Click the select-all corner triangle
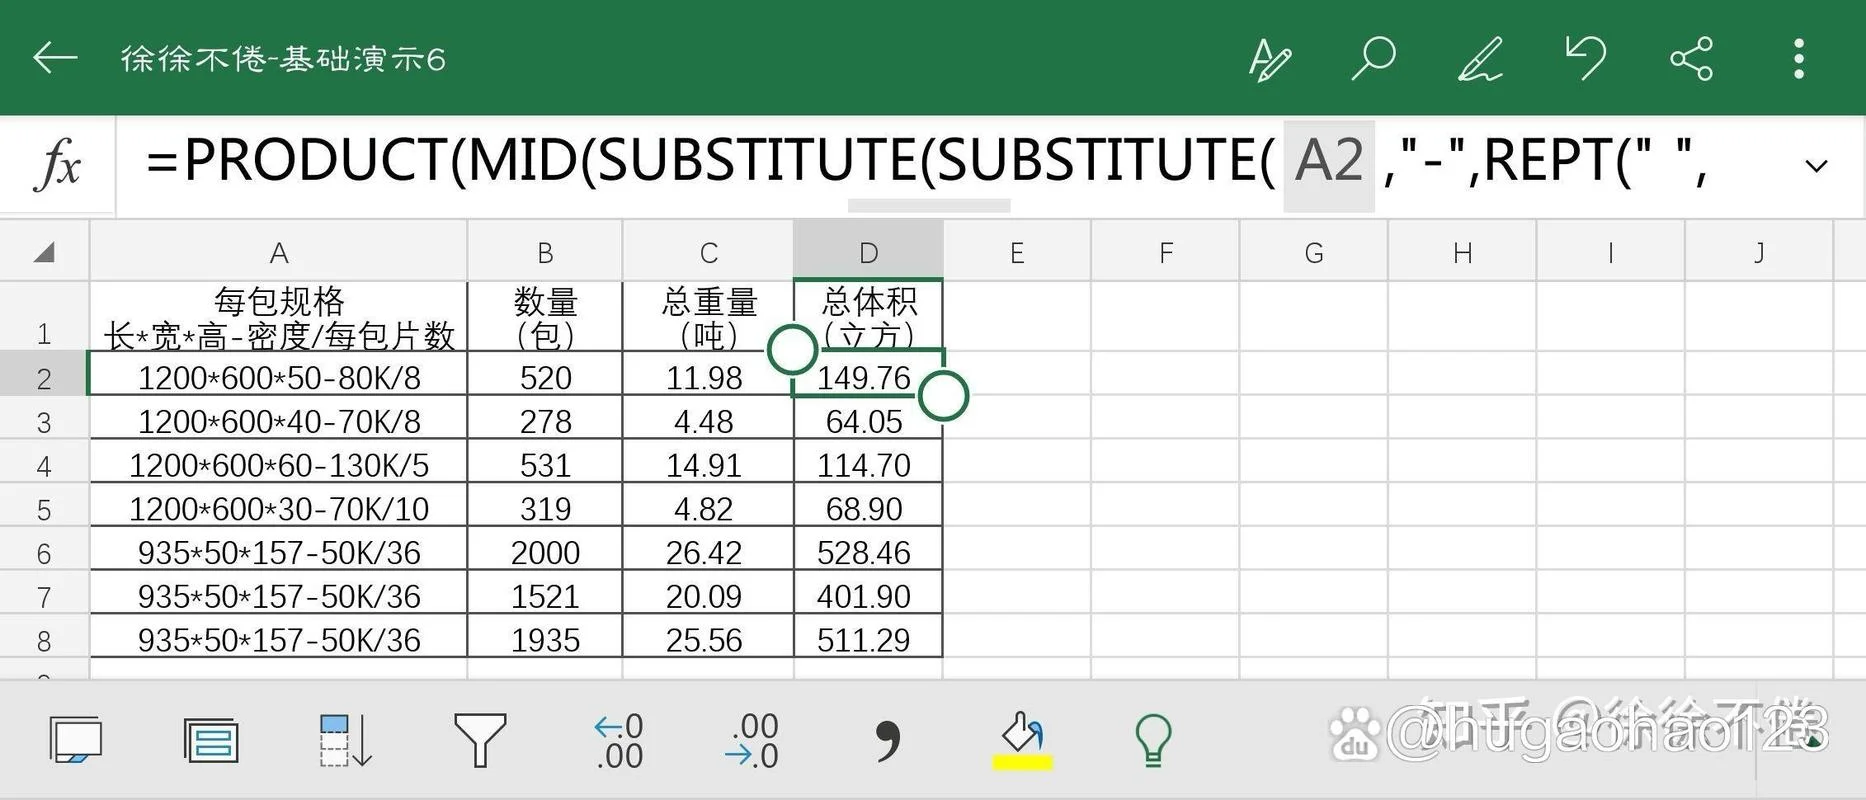The width and height of the screenshot is (1866, 800). [43, 252]
